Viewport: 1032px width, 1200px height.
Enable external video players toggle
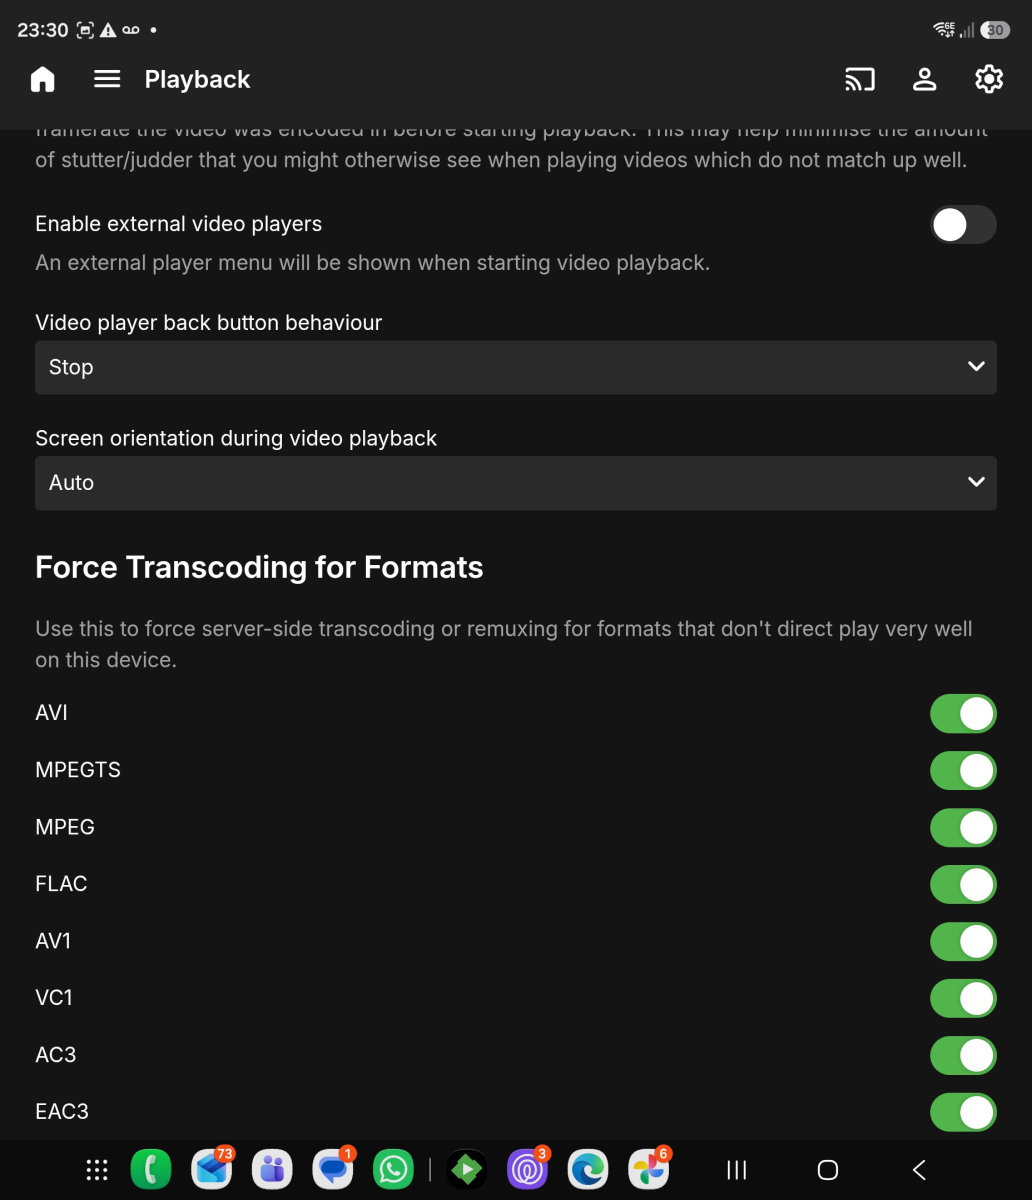pos(964,225)
